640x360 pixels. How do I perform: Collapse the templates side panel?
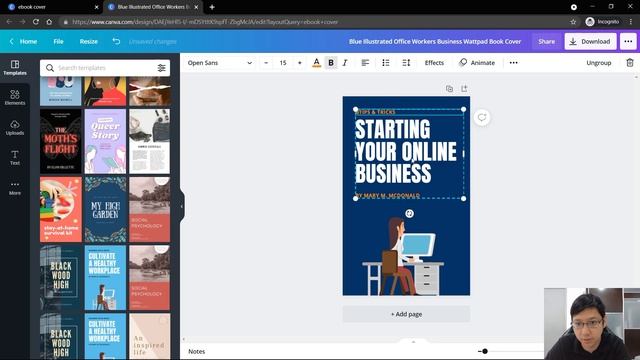[182, 206]
